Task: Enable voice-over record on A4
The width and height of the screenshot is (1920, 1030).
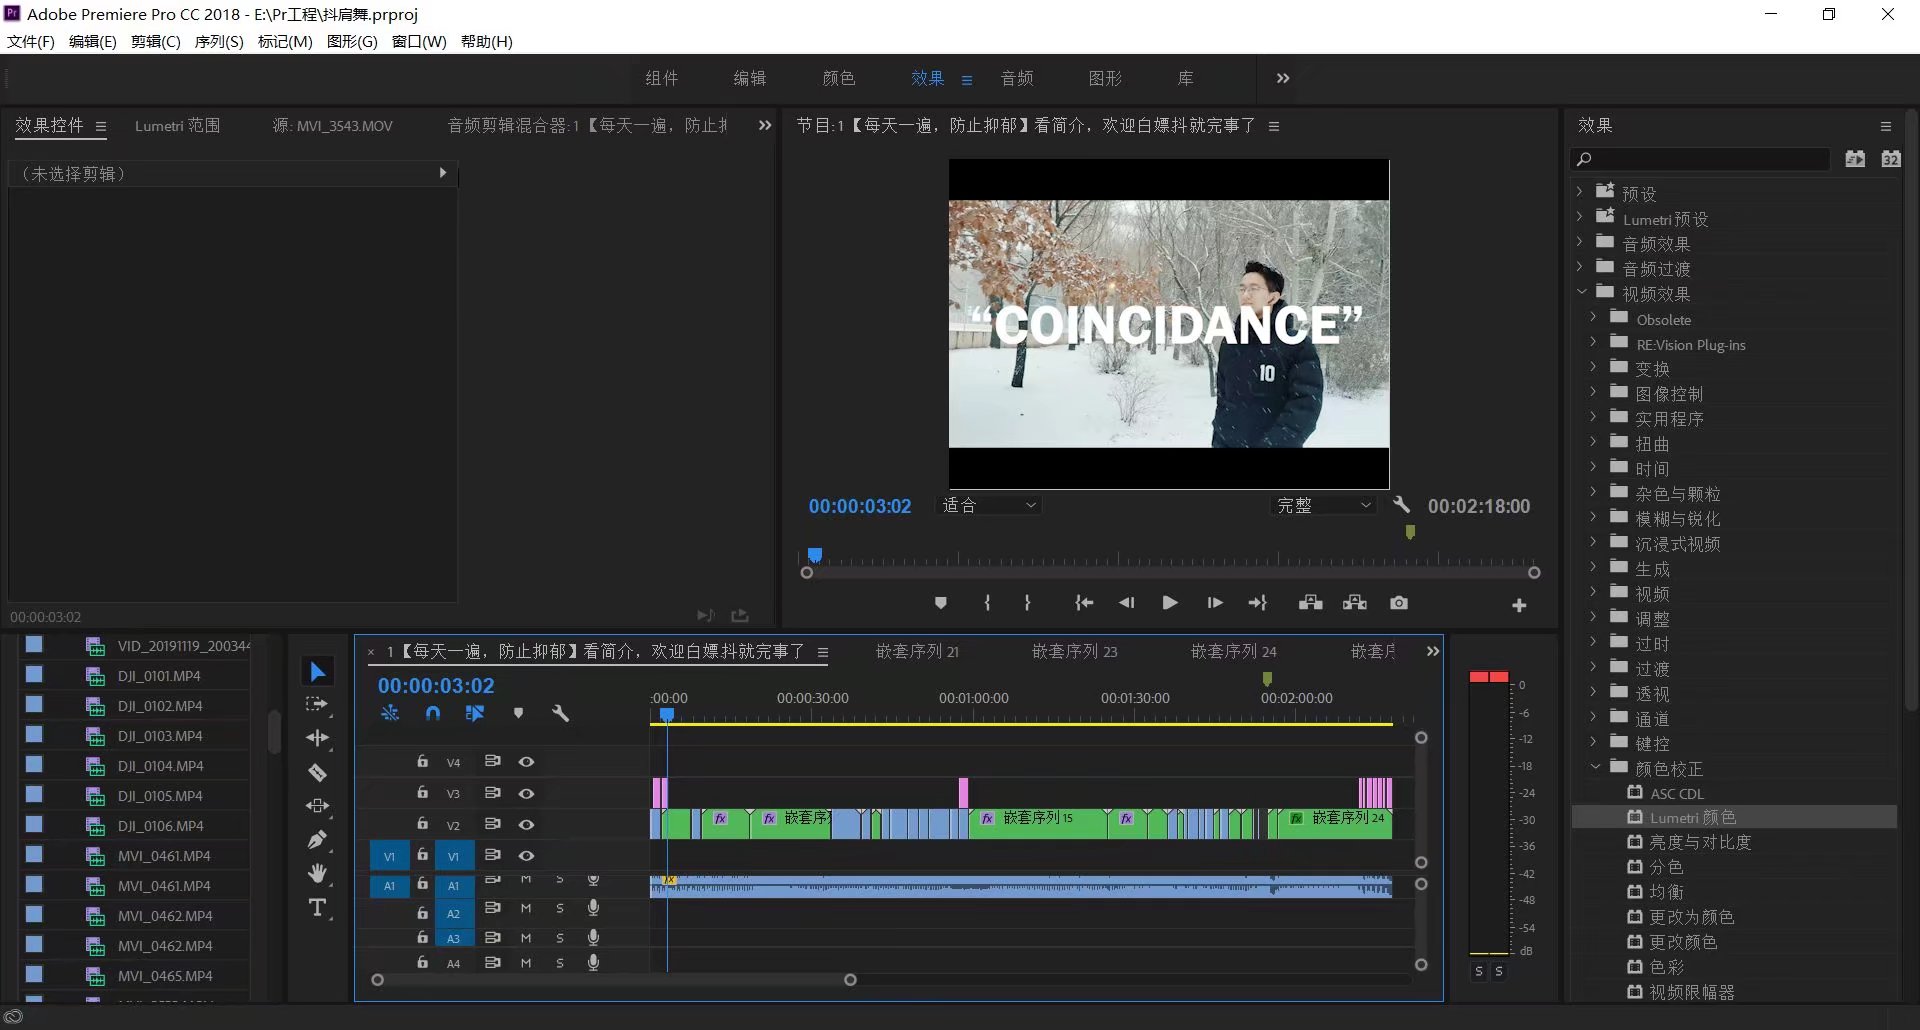Action: 593,962
